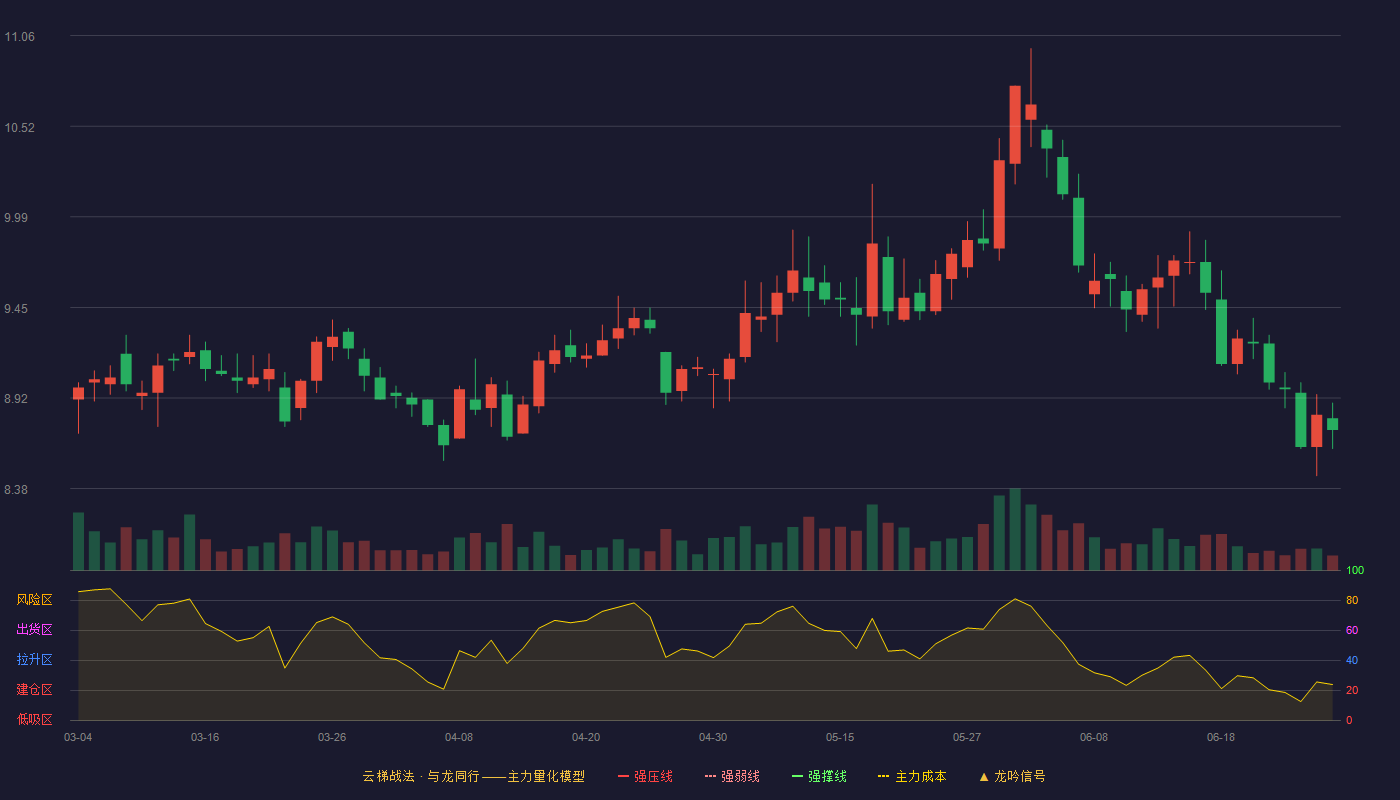Toggle the 强压线 legend item
This screenshot has height=800, width=1400.
[645, 776]
